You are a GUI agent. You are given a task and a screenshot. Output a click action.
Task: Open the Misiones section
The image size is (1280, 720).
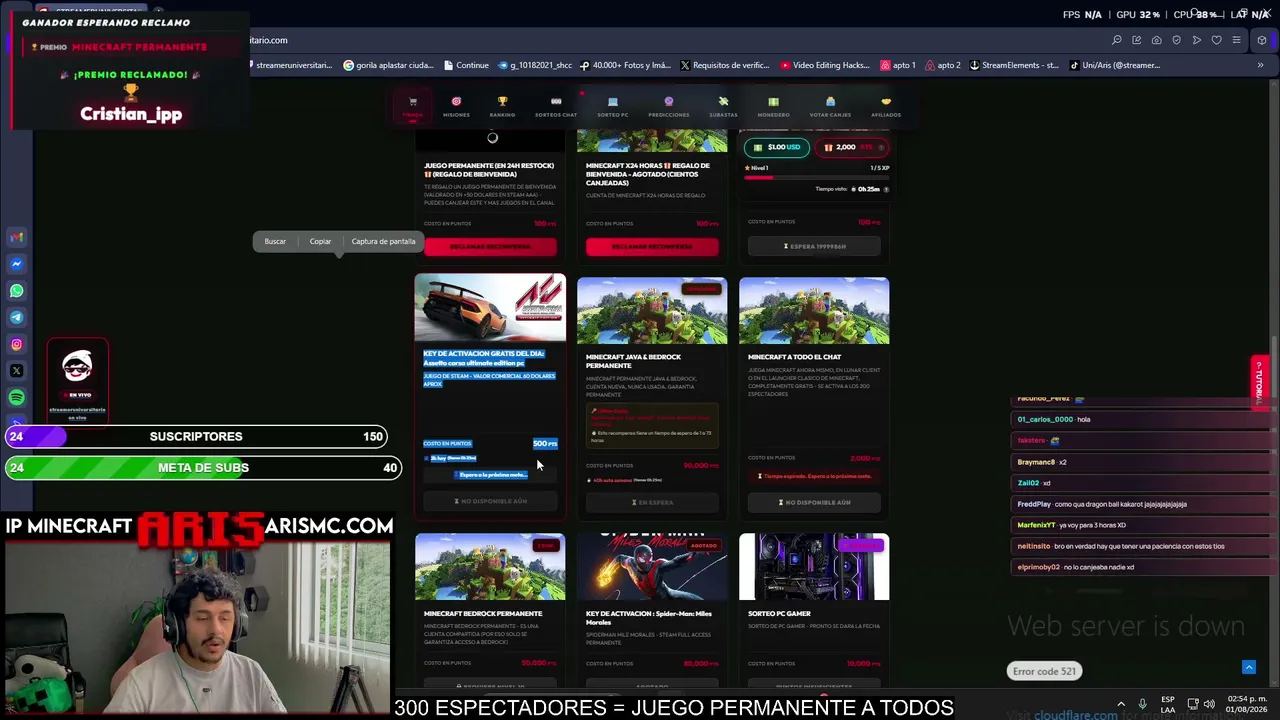coord(456,106)
